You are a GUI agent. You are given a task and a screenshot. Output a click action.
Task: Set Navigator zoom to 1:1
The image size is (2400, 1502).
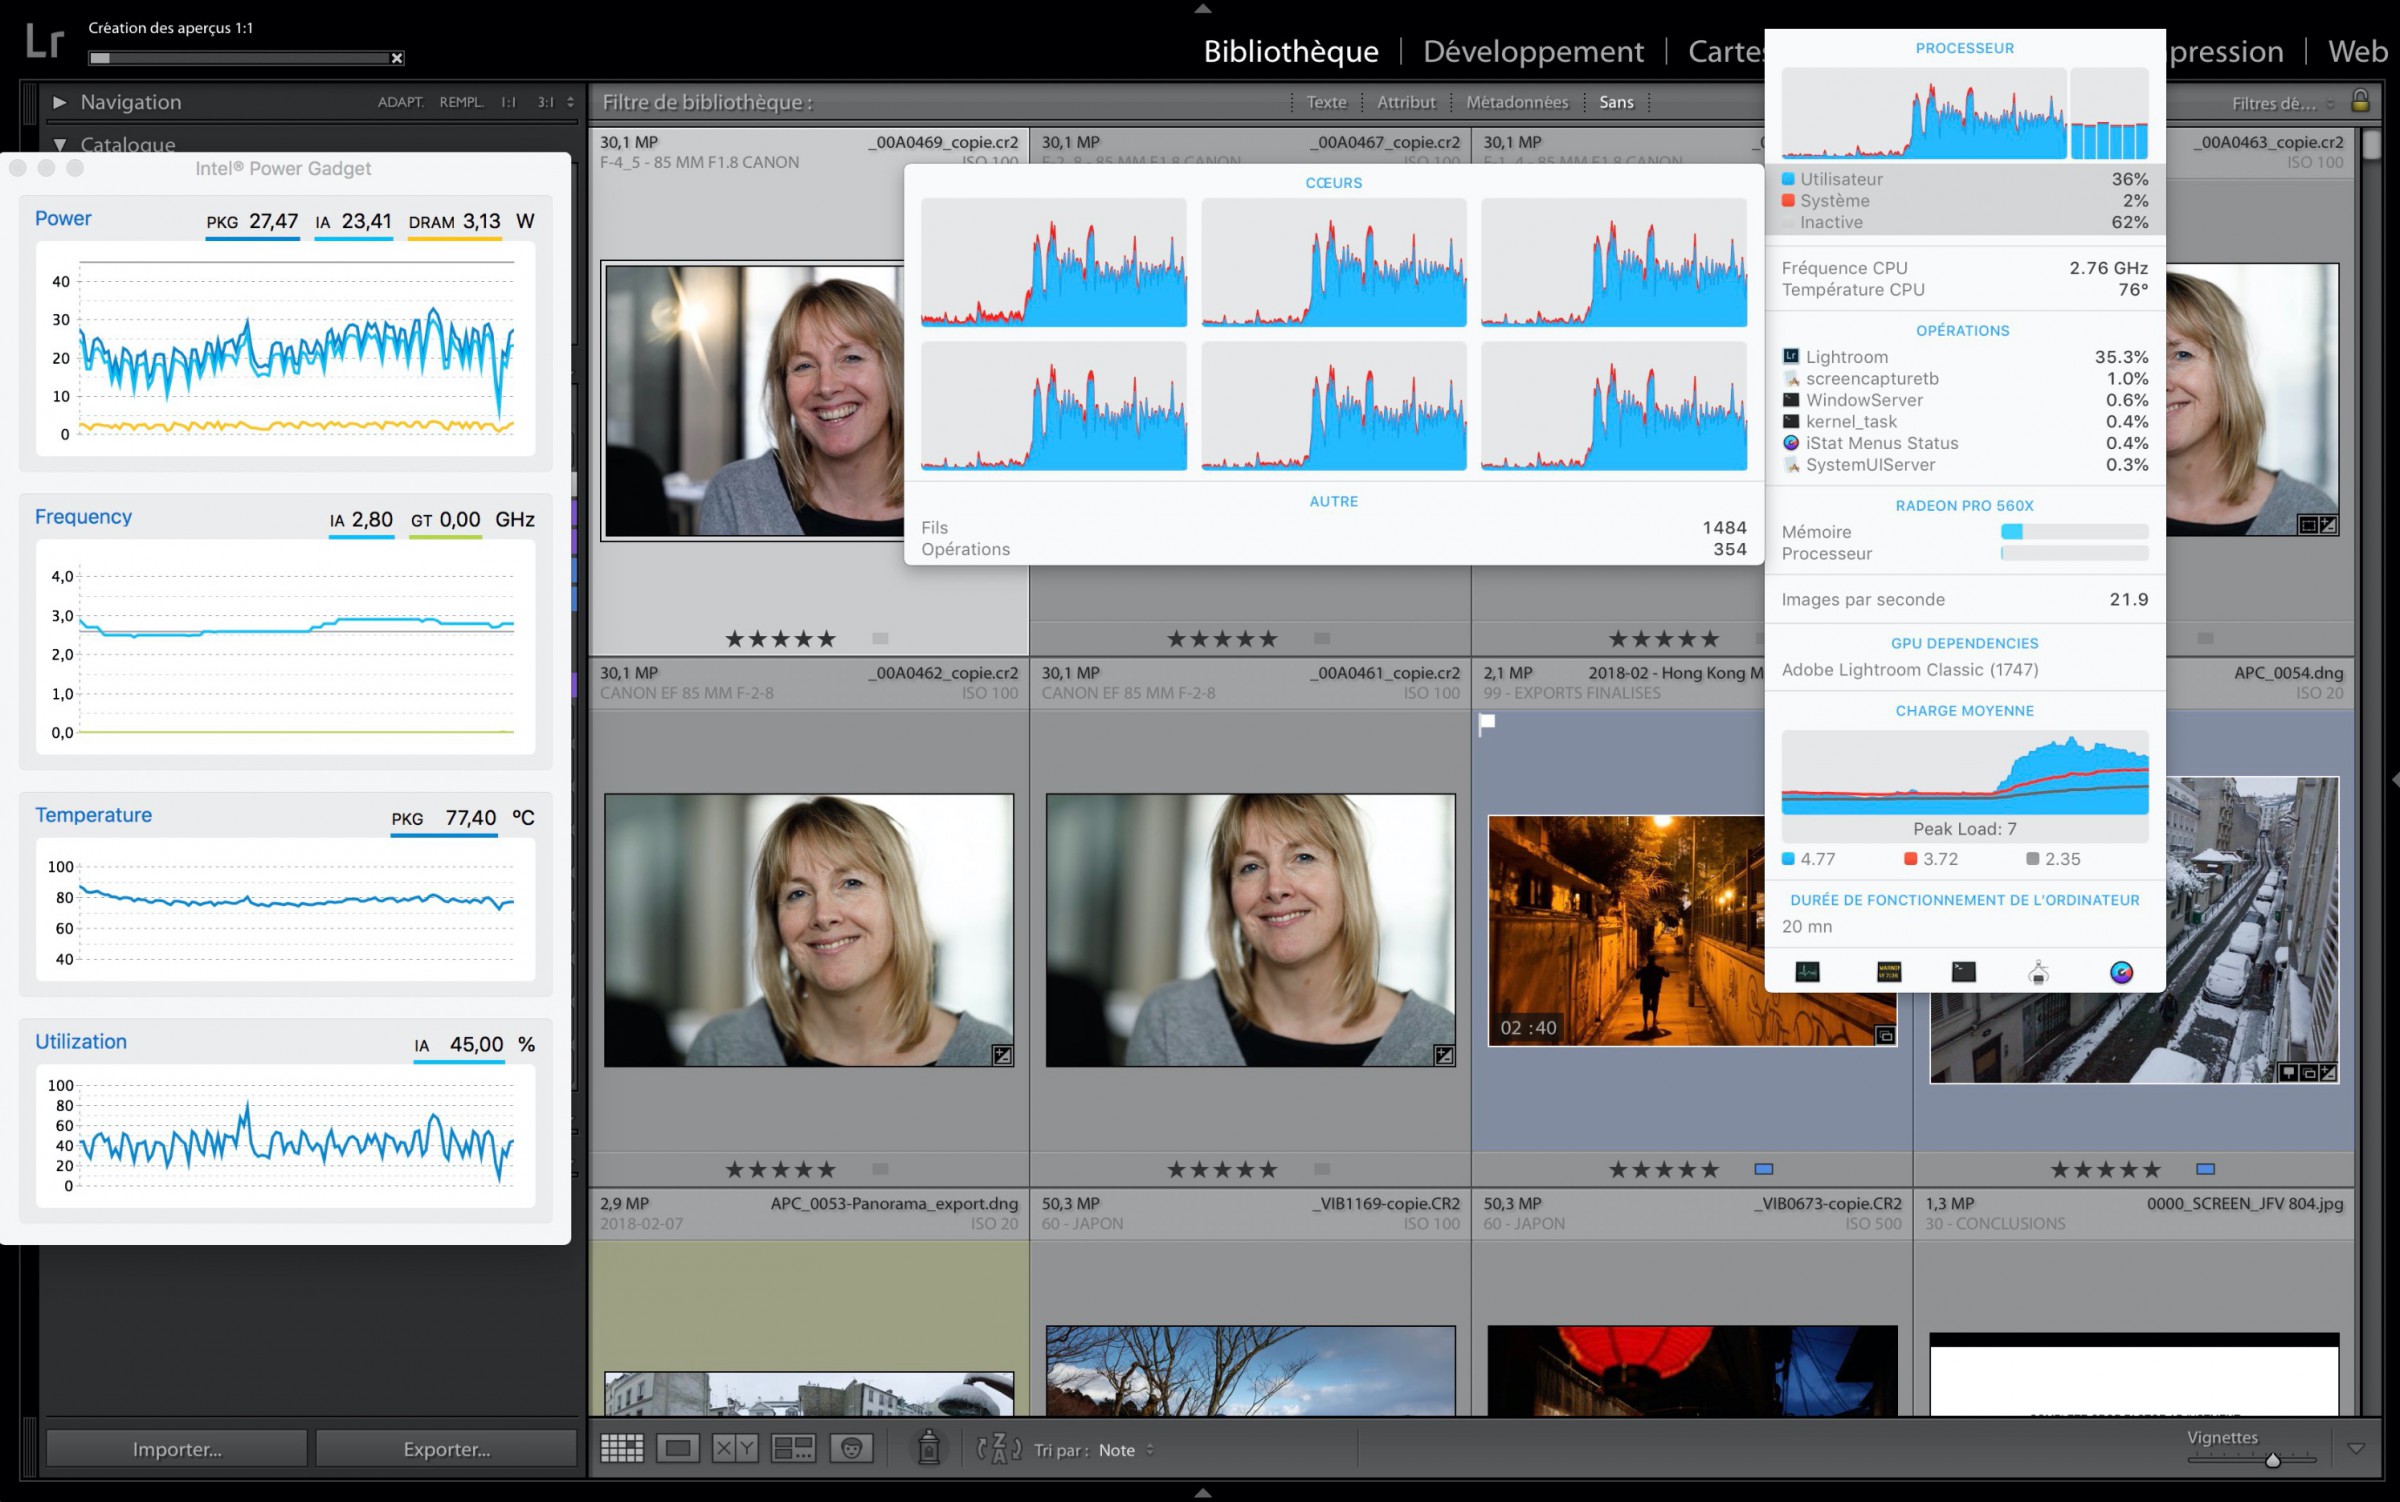509,102
